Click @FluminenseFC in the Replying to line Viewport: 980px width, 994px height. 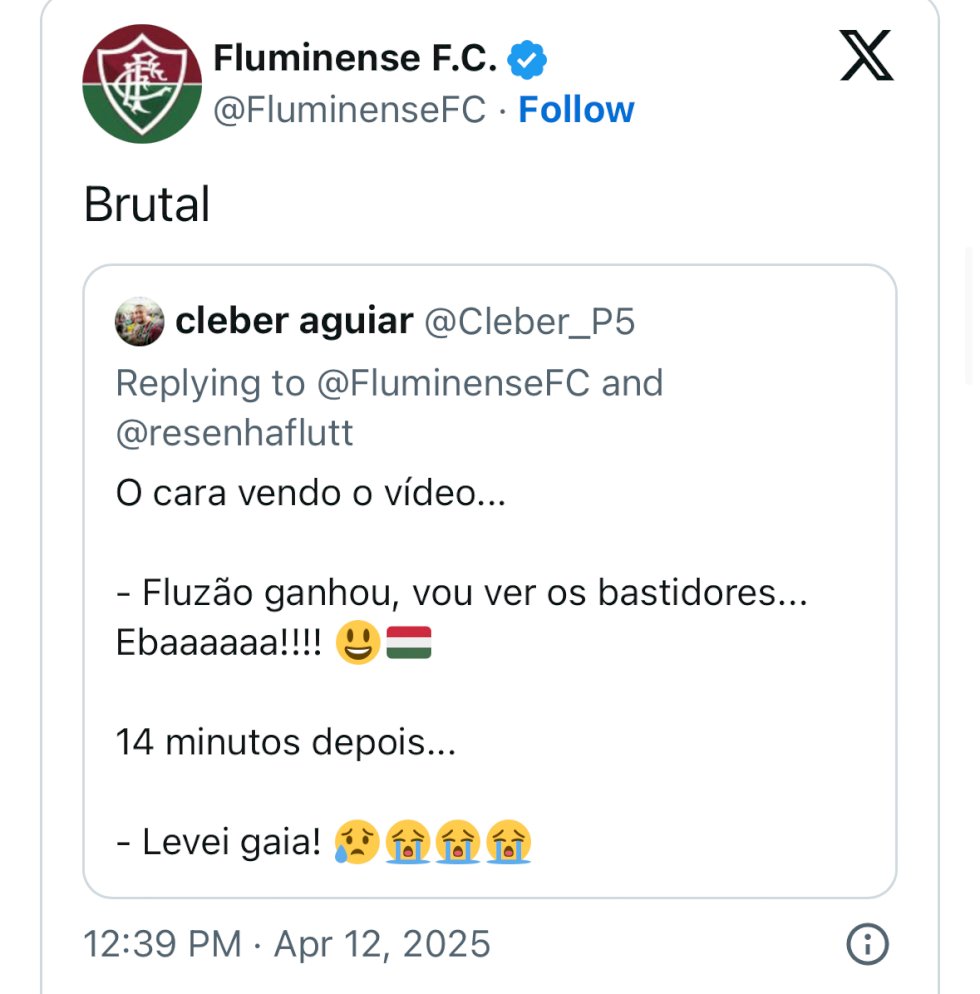click(x=453, y=384)
